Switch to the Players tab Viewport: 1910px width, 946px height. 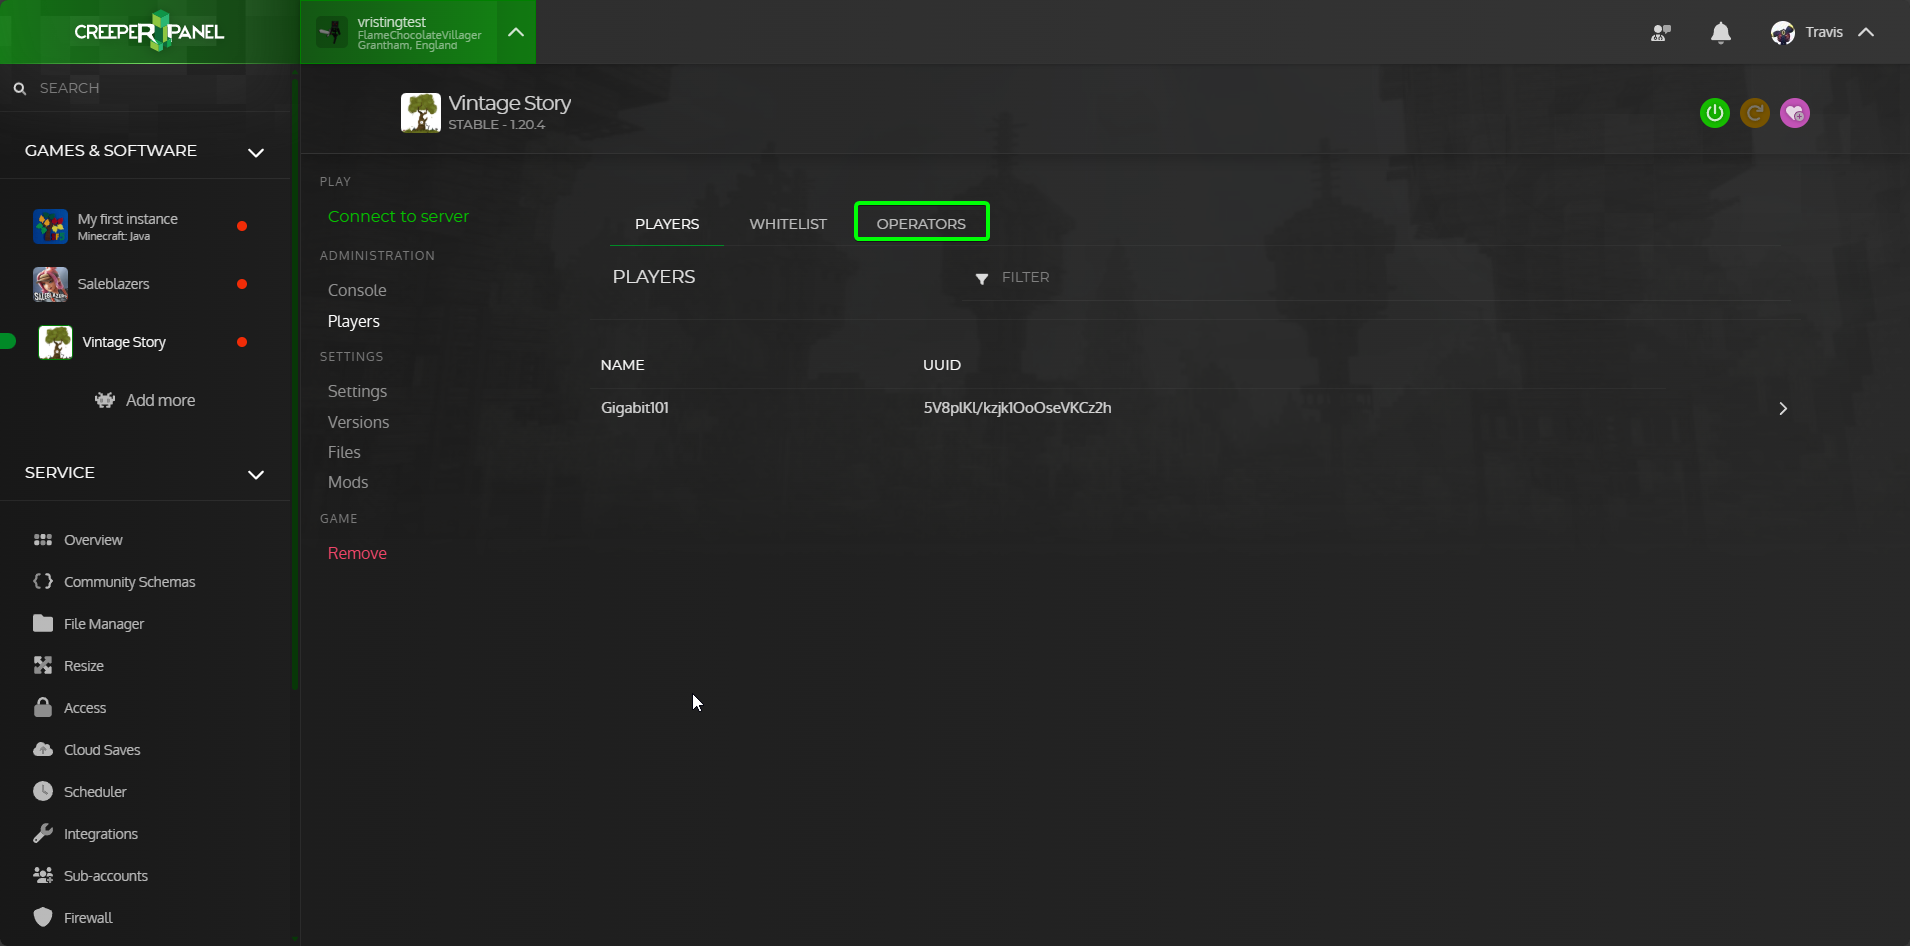pos(667,224)
